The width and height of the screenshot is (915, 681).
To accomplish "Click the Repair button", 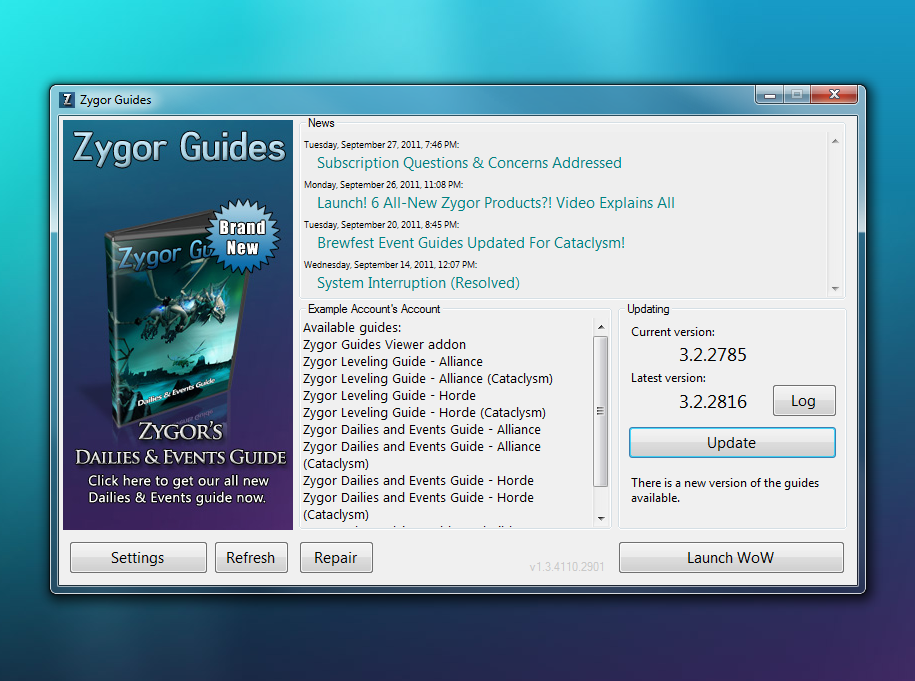I will (336, 558).
